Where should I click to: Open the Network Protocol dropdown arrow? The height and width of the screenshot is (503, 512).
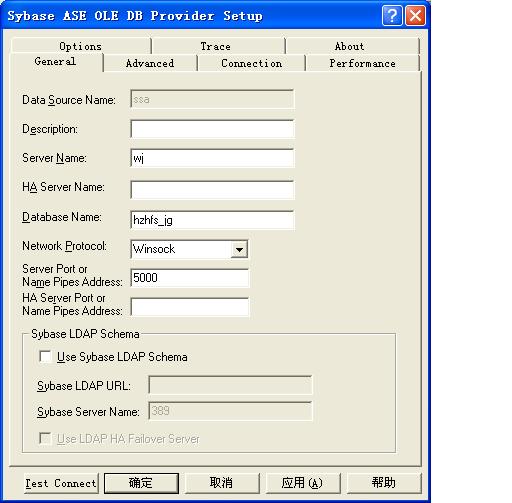[x=239, y=249]
